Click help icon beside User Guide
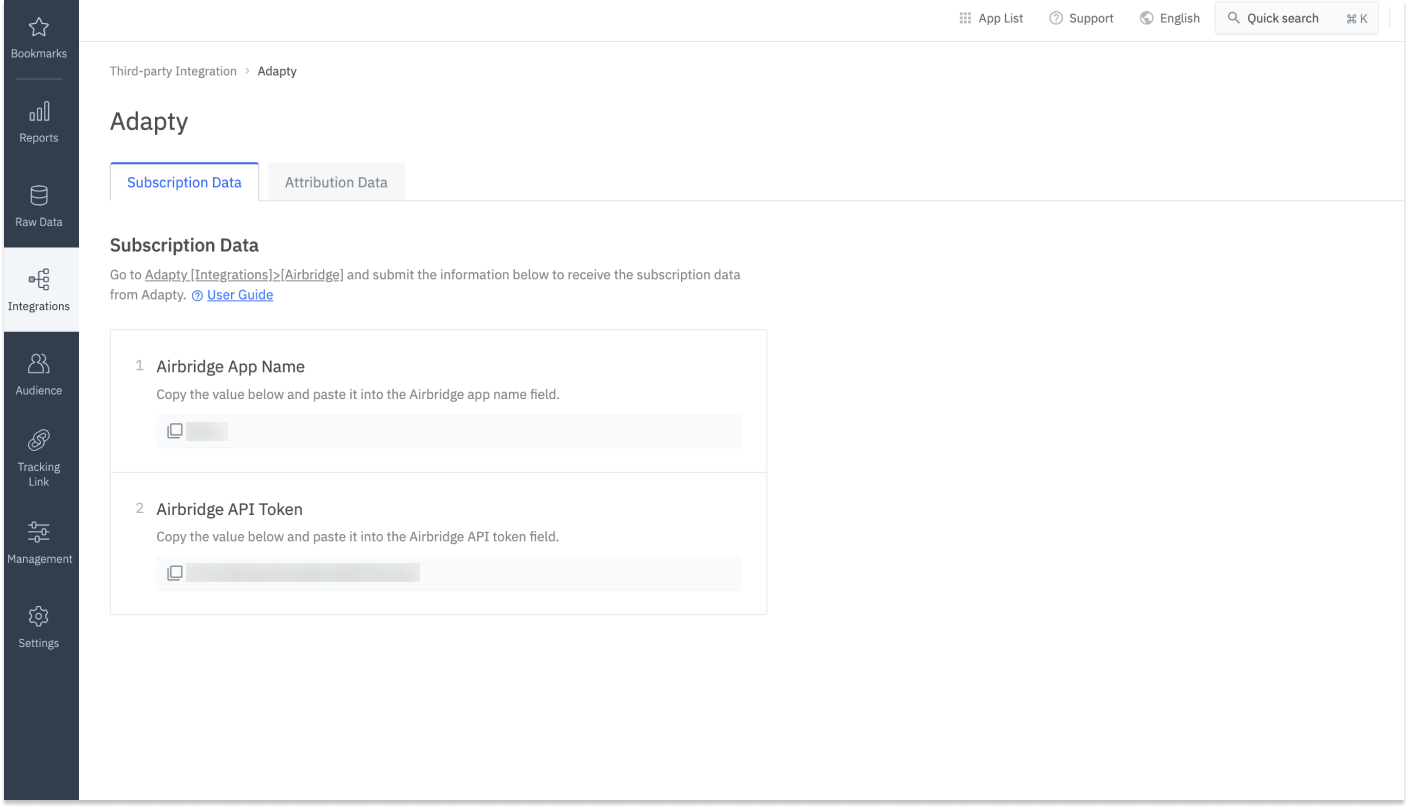The image size is (1408, 808). (x=197, y=296)
